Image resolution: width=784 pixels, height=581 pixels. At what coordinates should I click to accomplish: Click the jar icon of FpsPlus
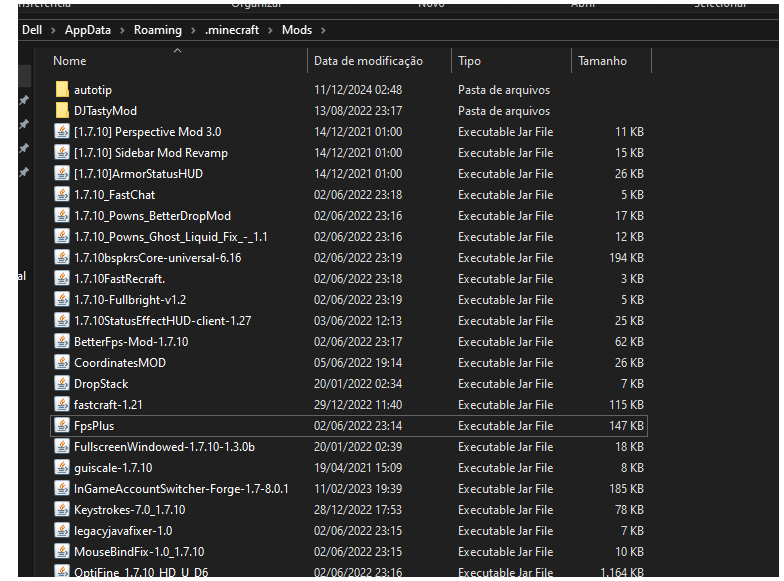[x=62, y=426]
